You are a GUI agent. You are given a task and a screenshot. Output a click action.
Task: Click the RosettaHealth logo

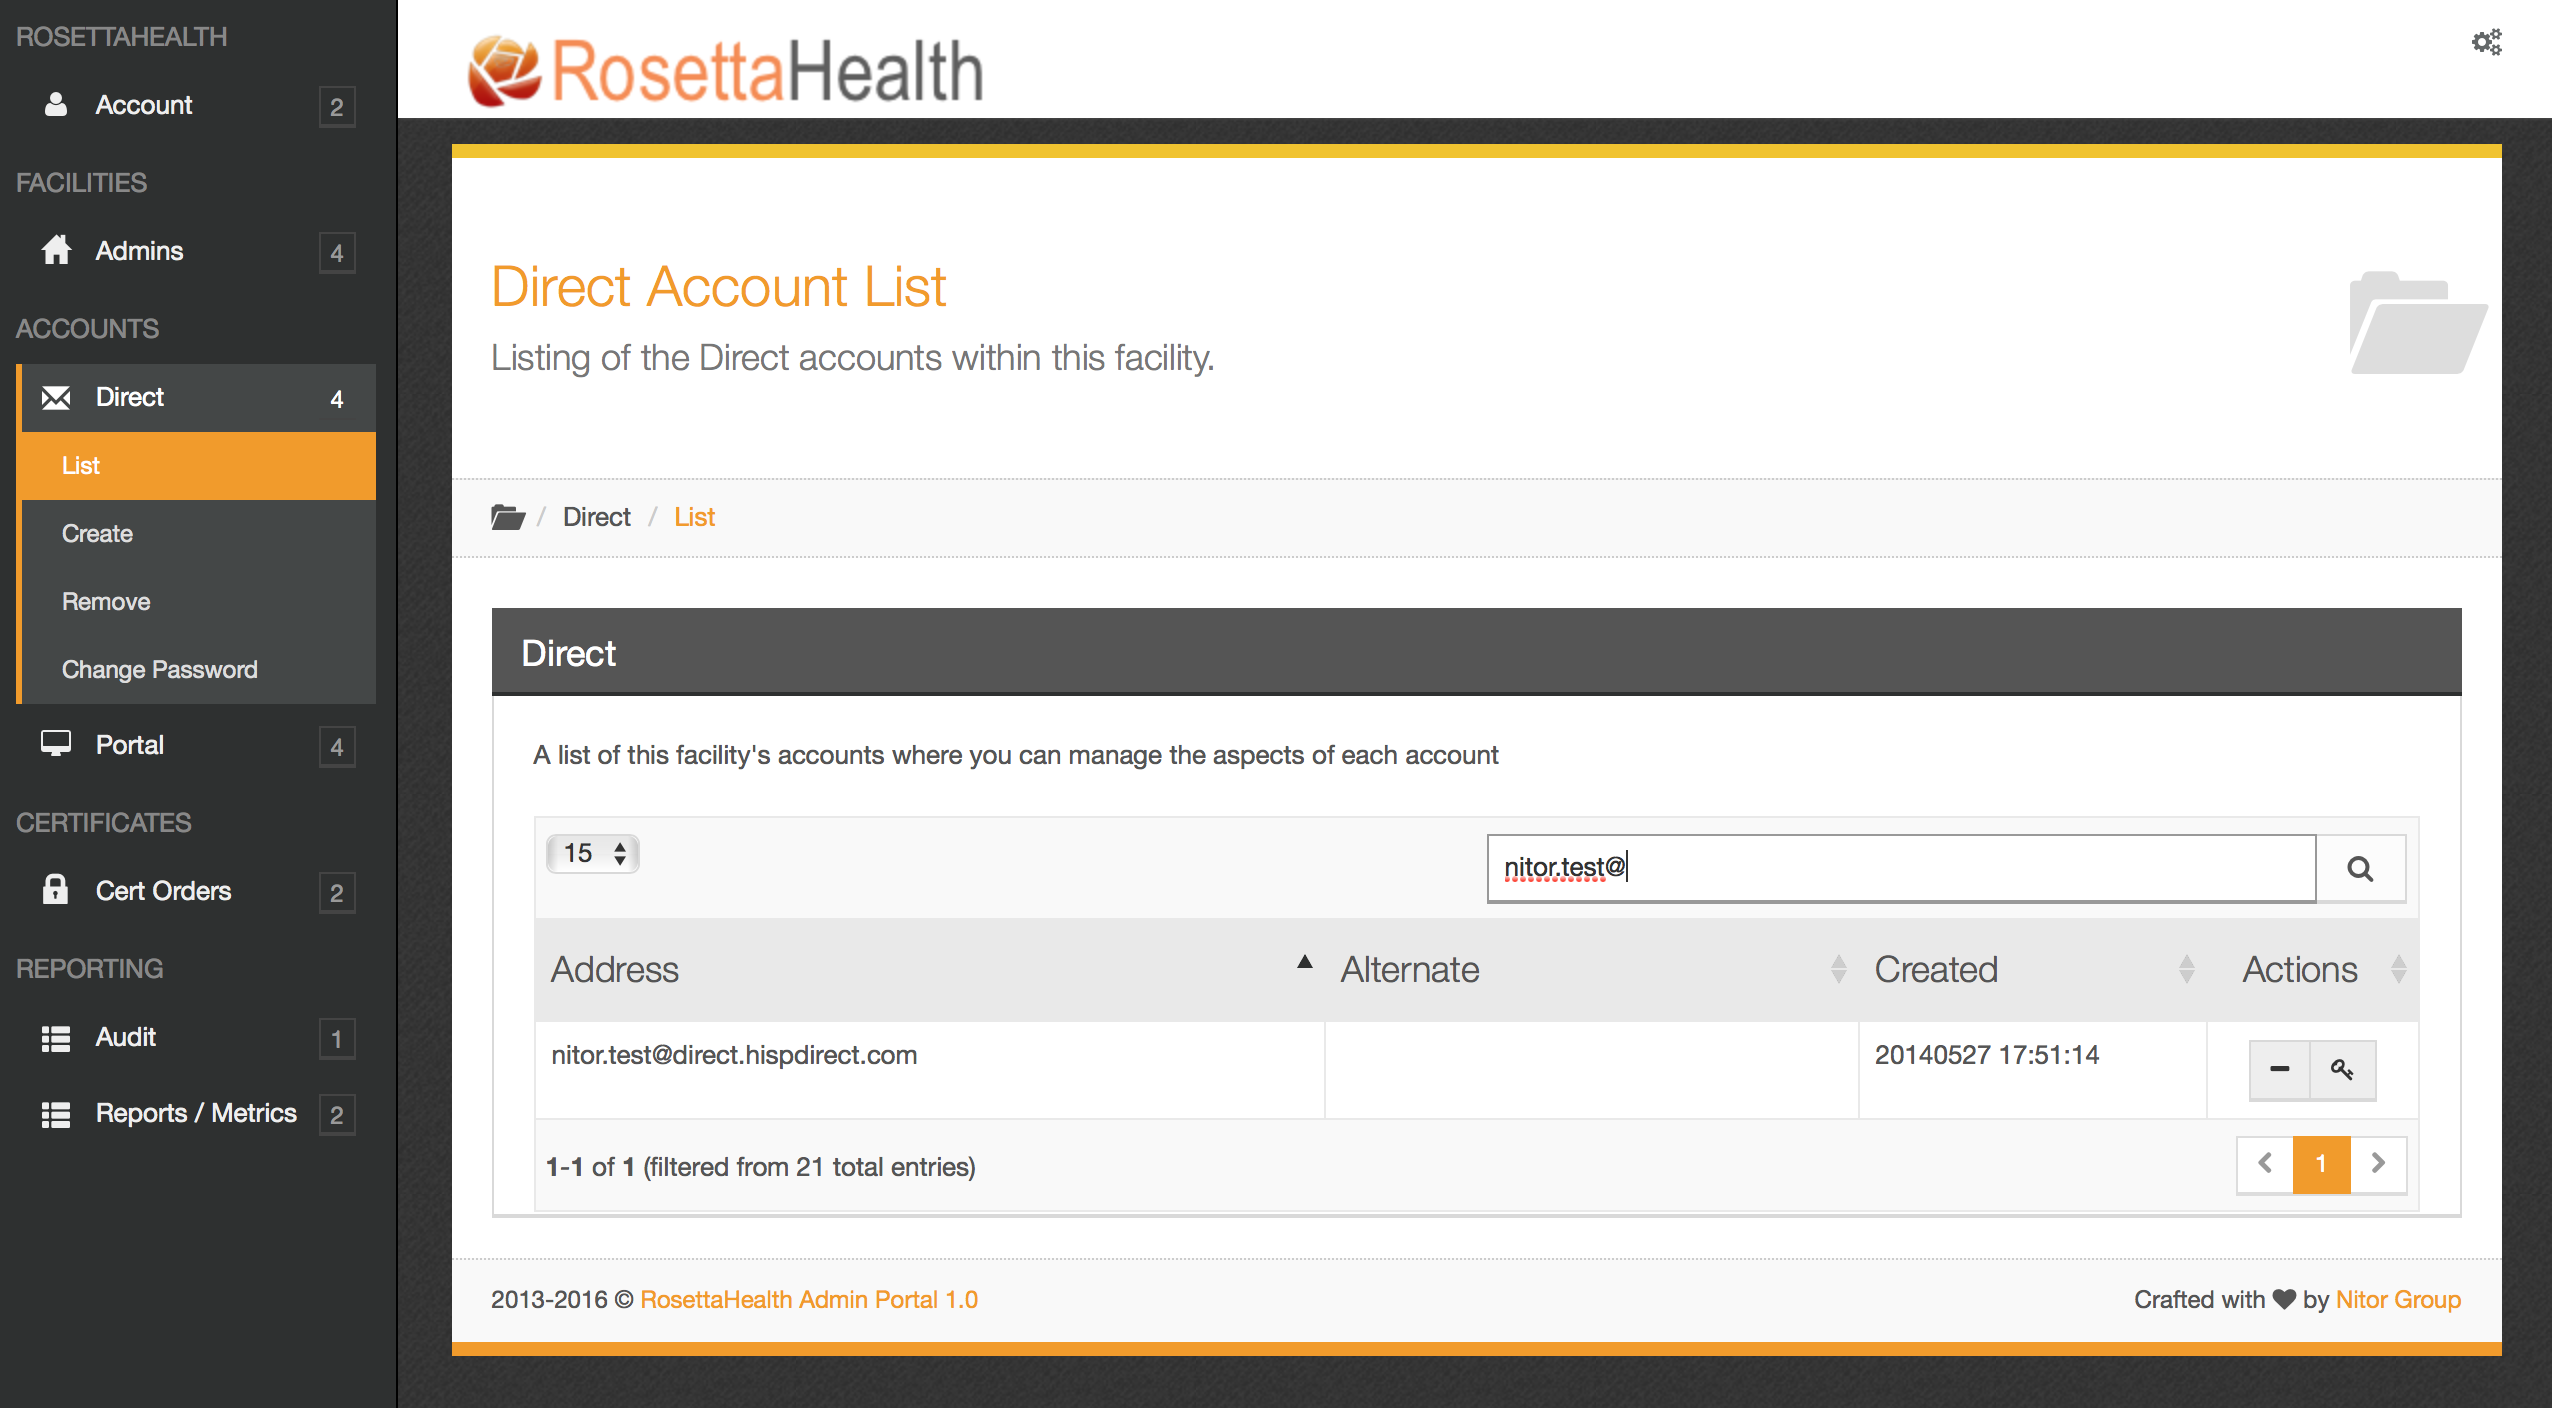pos(726,70)
